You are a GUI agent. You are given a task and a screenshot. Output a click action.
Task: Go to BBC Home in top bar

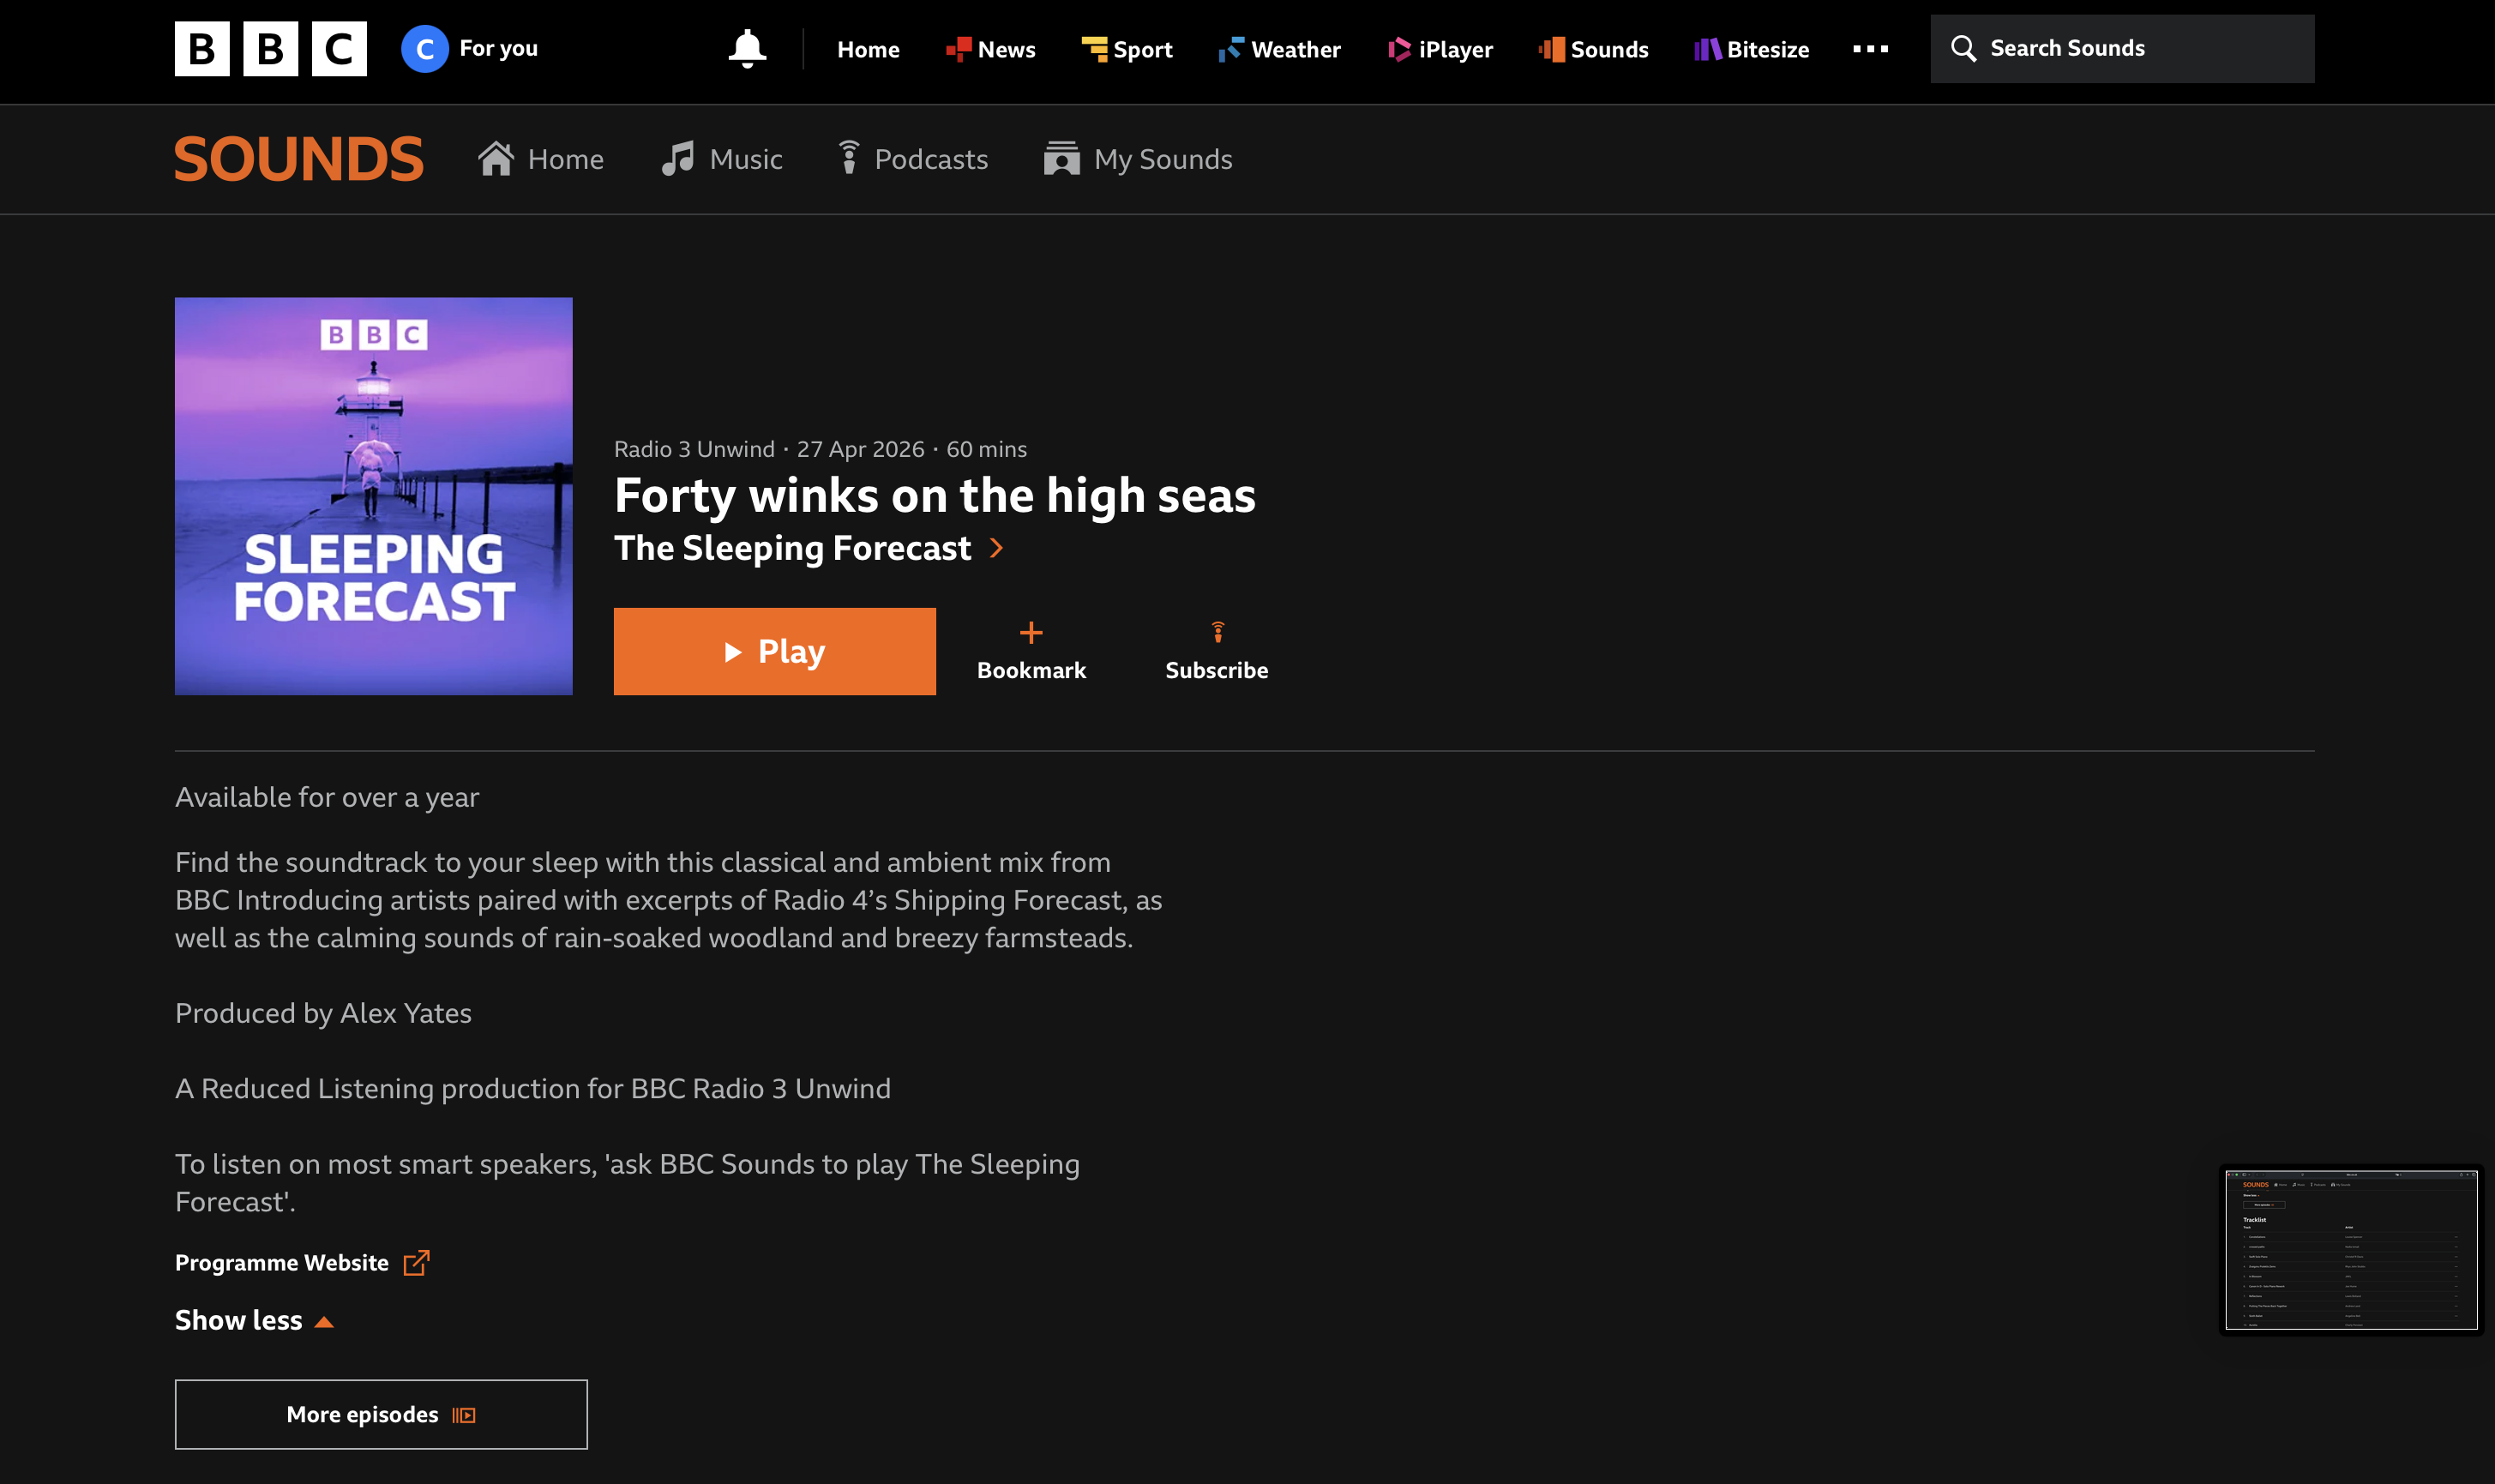(x=868, y=49)
